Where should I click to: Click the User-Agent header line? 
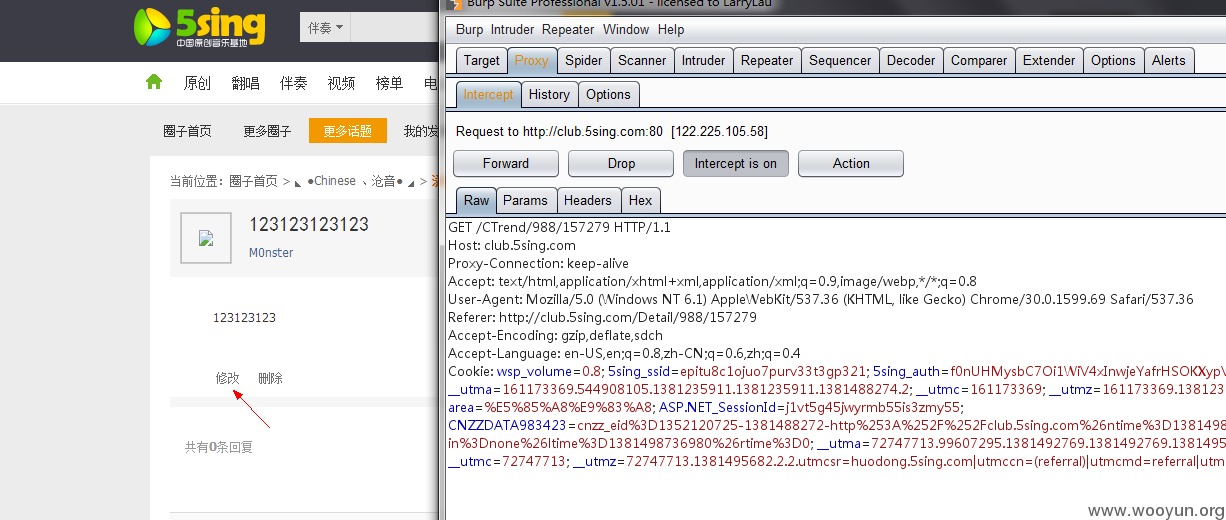click(x=820, y=299)
